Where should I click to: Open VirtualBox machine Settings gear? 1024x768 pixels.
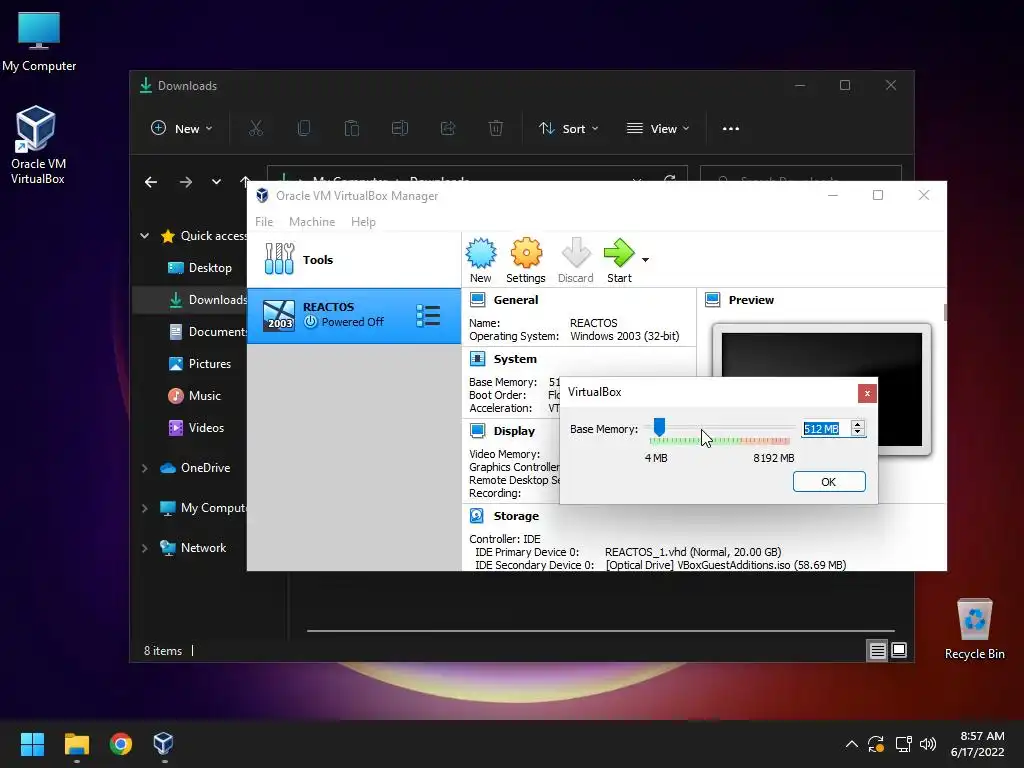click(x=526, y=260)
